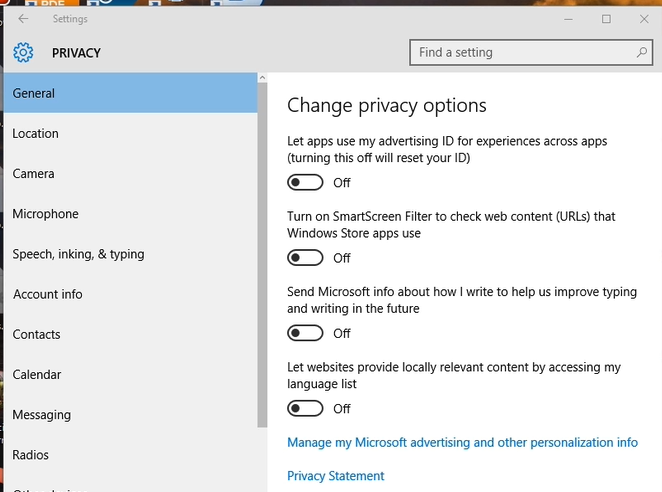Open Manage my Microsoft advertising link
Viewport: 662px width, 492px height.
point(462,442)
